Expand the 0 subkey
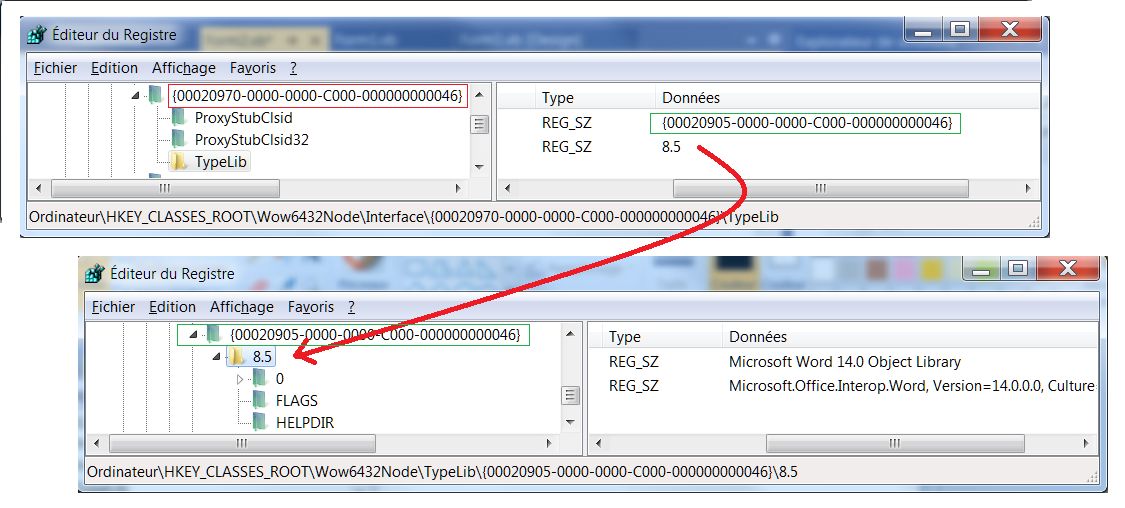The height and width of the screenshot is (508, 1125). pyautogui.click(x=240, y=379)
